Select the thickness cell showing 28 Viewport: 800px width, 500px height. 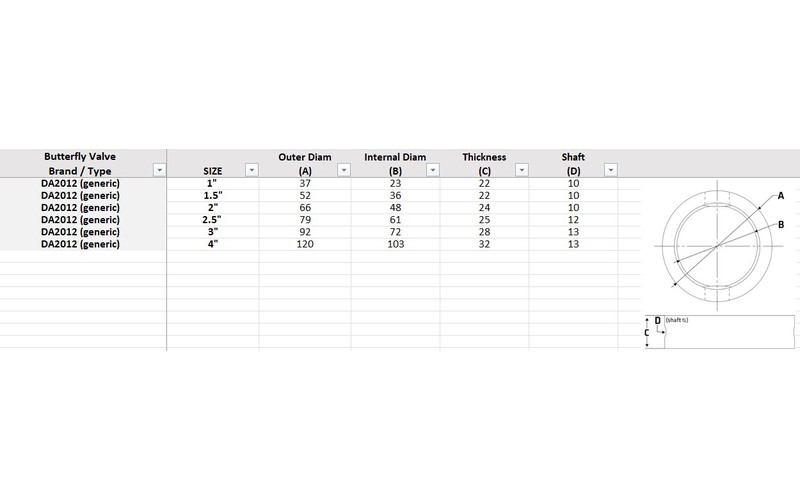484,232
